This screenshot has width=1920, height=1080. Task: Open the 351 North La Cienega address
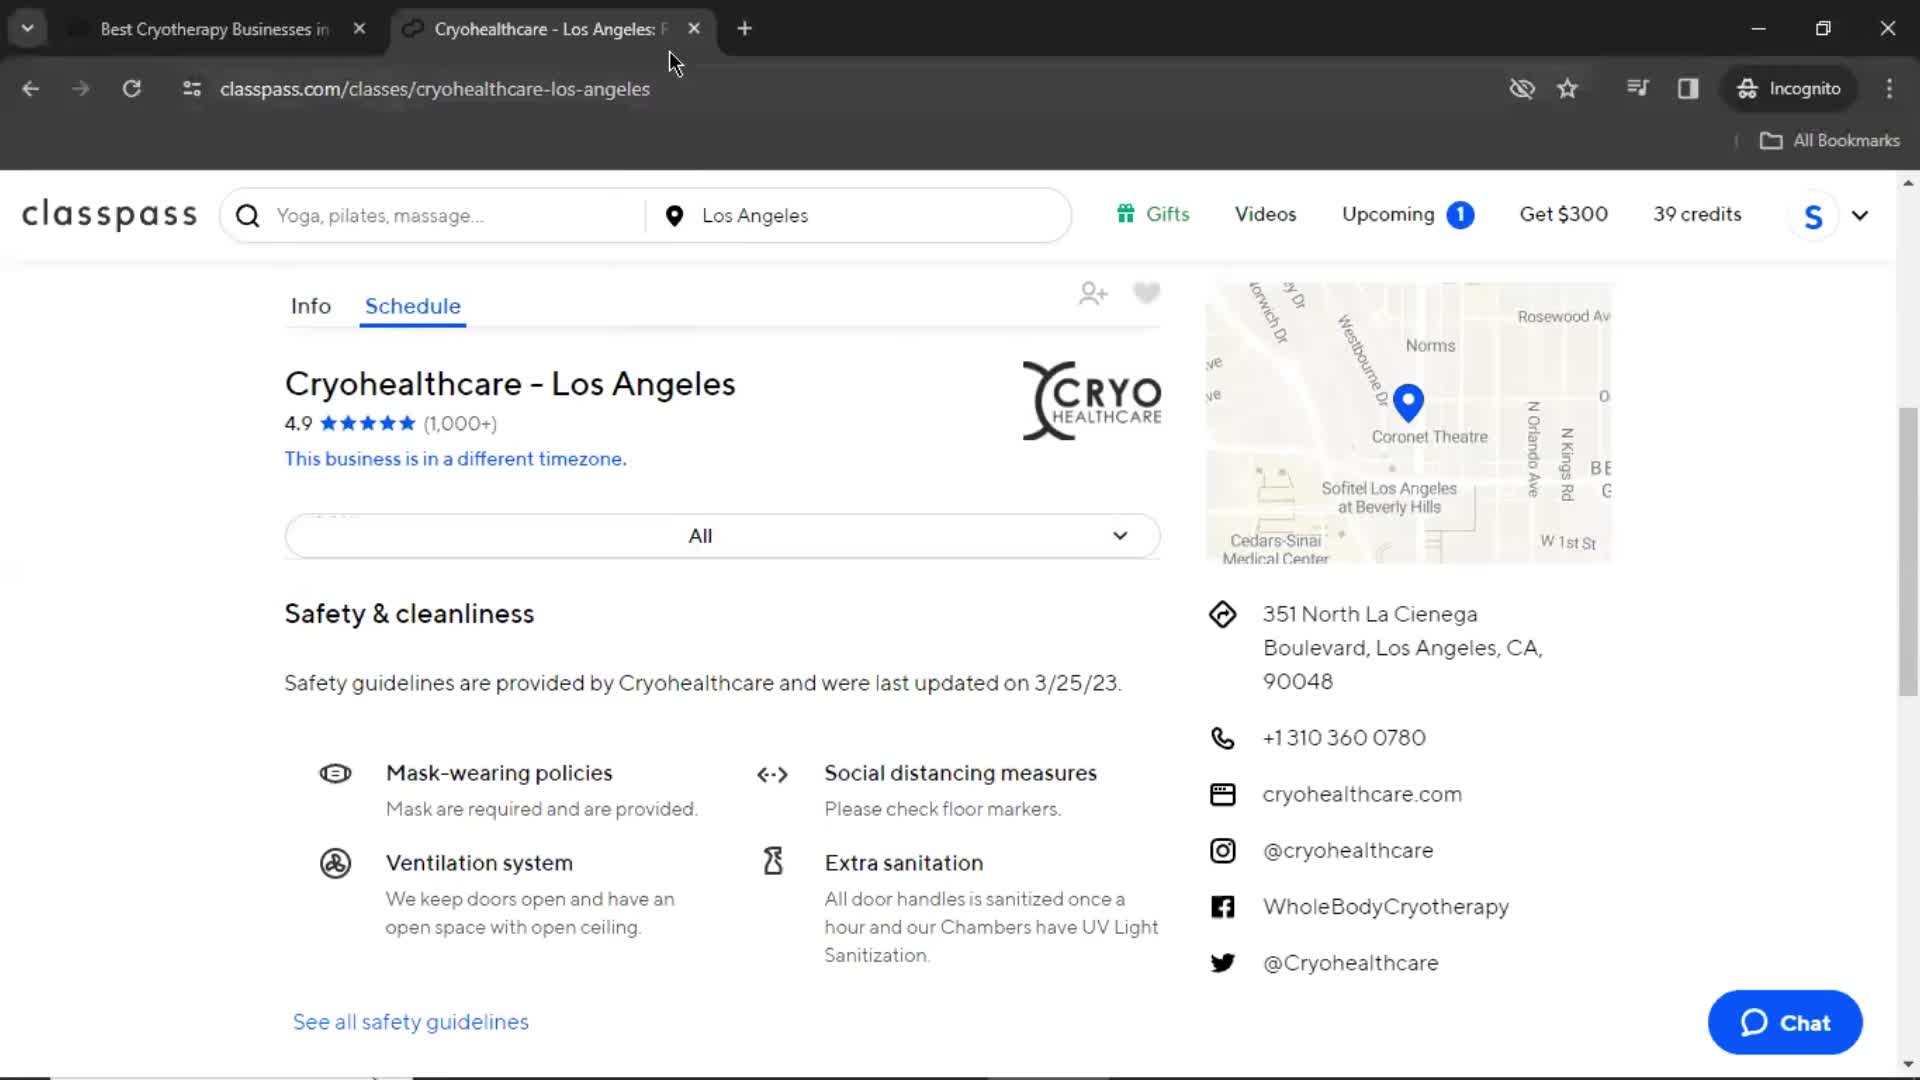coord(1402,648)
